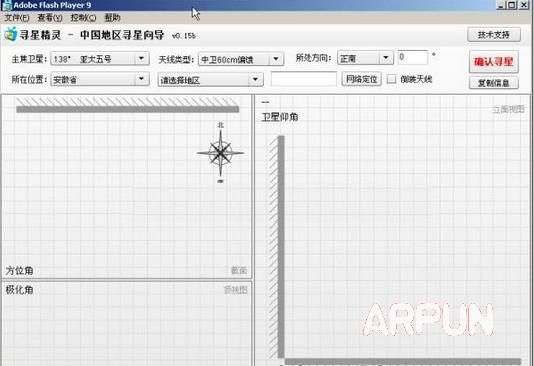Screen dimensions: 534x366
Task: Maximize the Adobe Flash Player window
Action: [512, 5]
